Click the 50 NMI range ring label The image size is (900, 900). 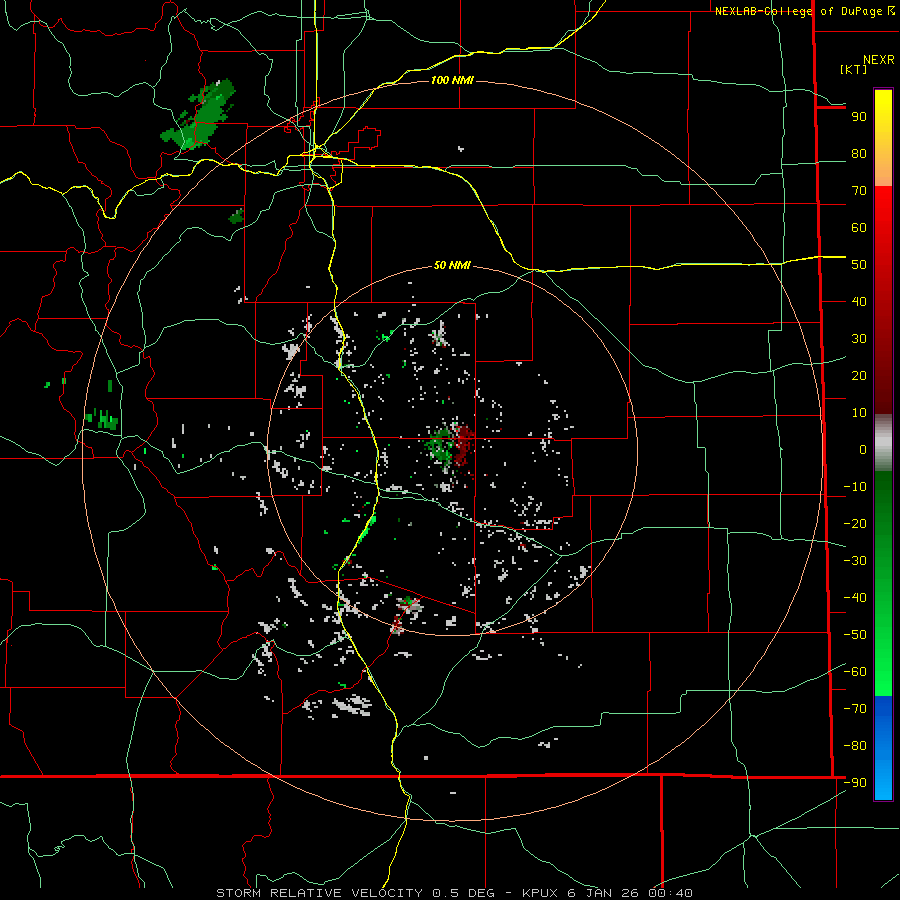[452, 265]
